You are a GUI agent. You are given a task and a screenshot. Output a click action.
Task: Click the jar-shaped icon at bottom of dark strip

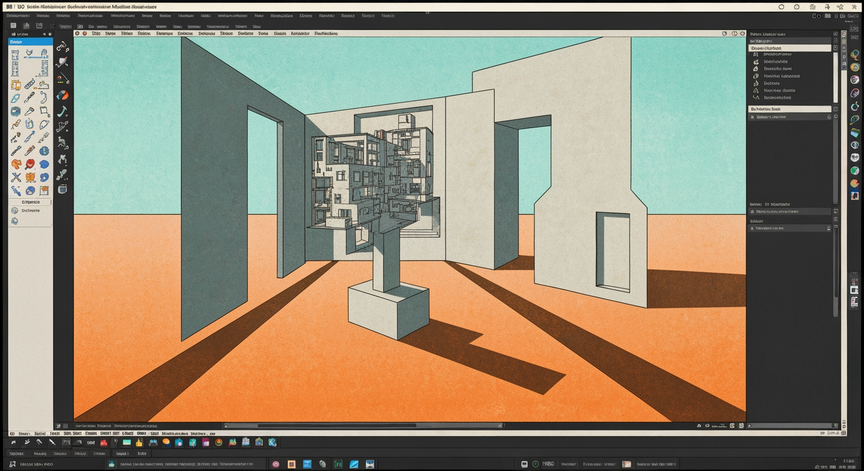[62, 190]
